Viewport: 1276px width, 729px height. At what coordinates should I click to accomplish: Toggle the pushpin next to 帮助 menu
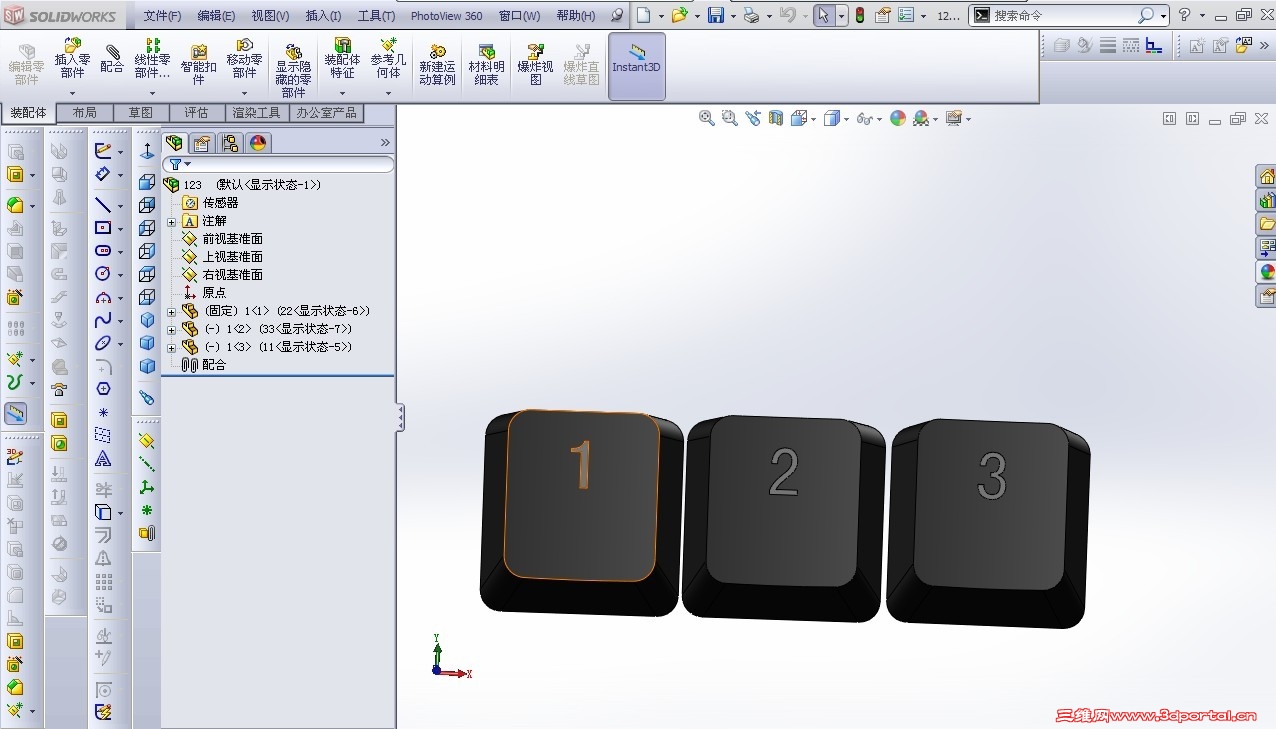617,15
